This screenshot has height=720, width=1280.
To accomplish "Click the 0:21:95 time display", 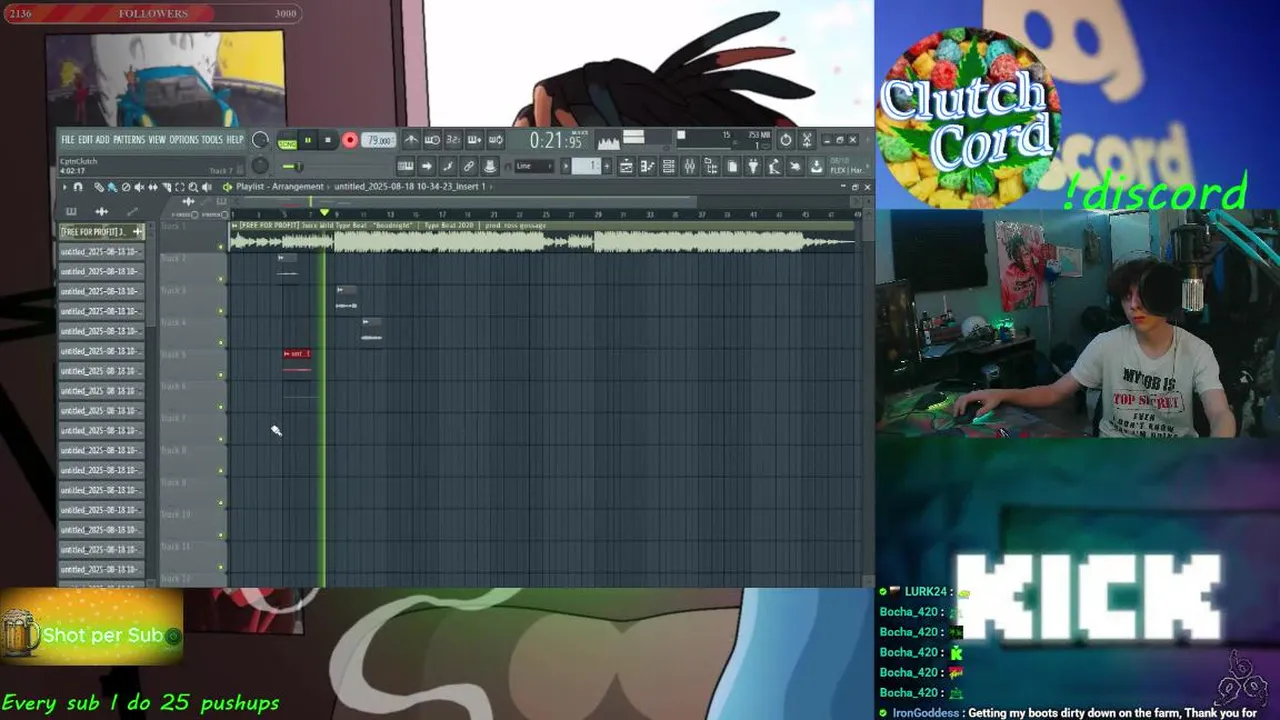I will click(555, 140).
